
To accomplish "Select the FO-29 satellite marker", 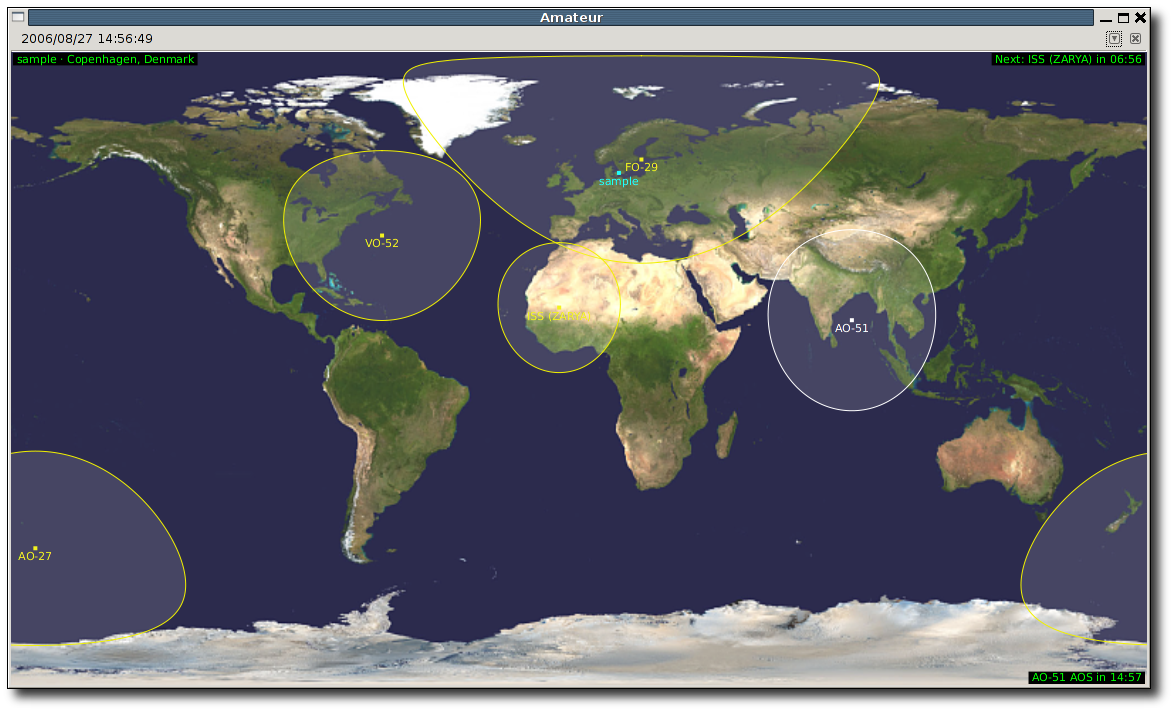I will pos(641,159).
